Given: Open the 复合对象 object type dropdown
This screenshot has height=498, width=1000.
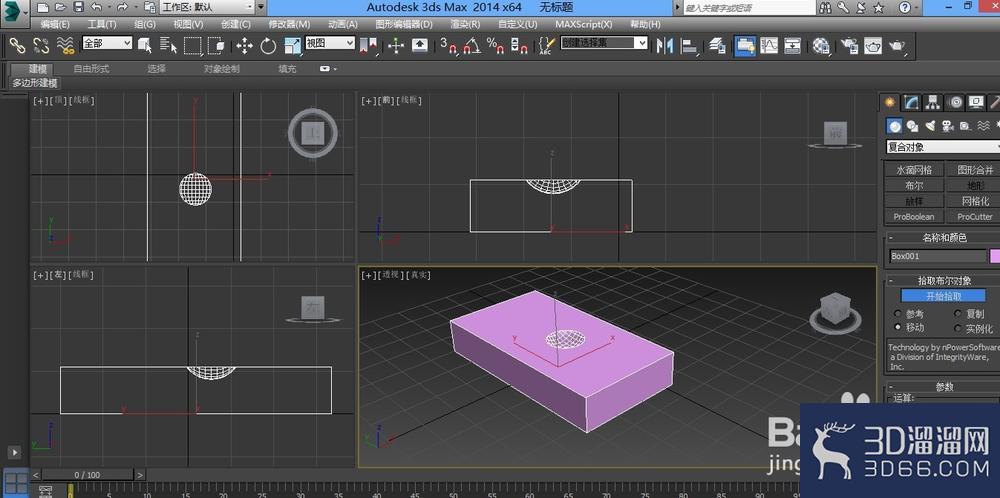Looking at the screenshot, I should point(943,147).
